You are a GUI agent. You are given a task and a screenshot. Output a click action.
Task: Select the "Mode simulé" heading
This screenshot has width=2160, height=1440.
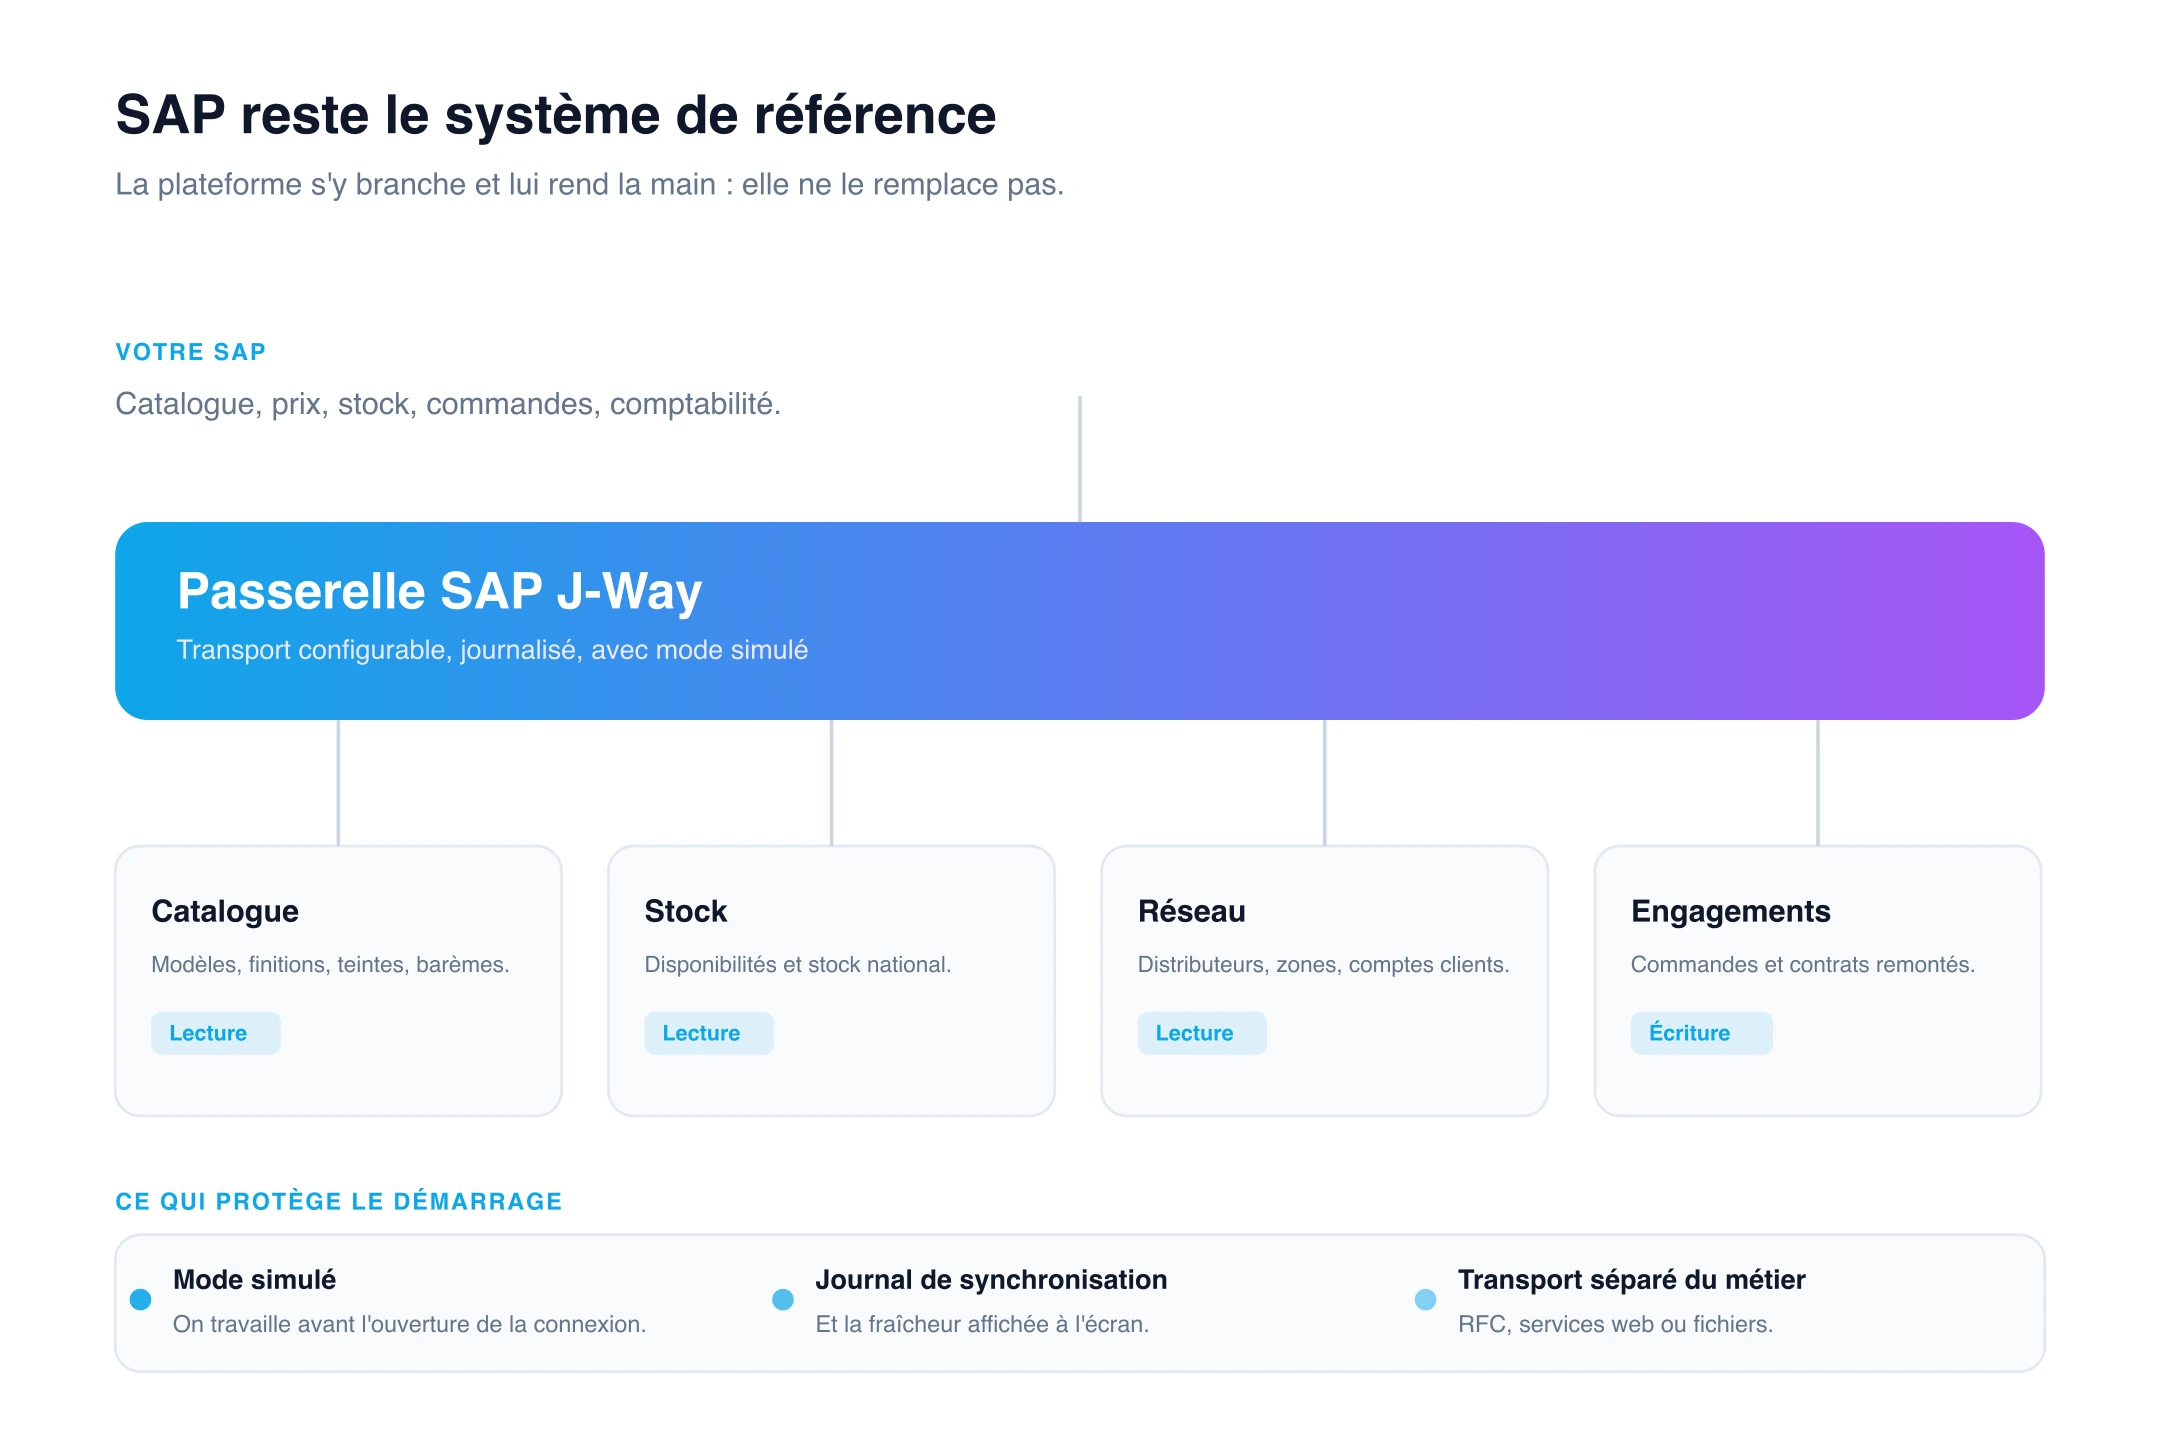tap(255, 1280)
